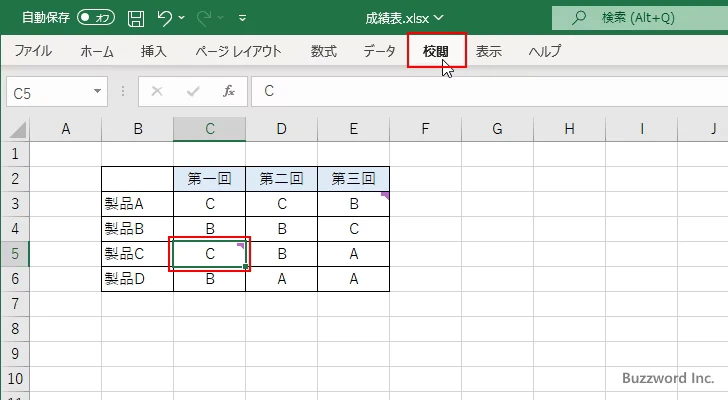Select cell D6 containing A
The height and width of the screenshot is (400, 728).
click(281, 279)
